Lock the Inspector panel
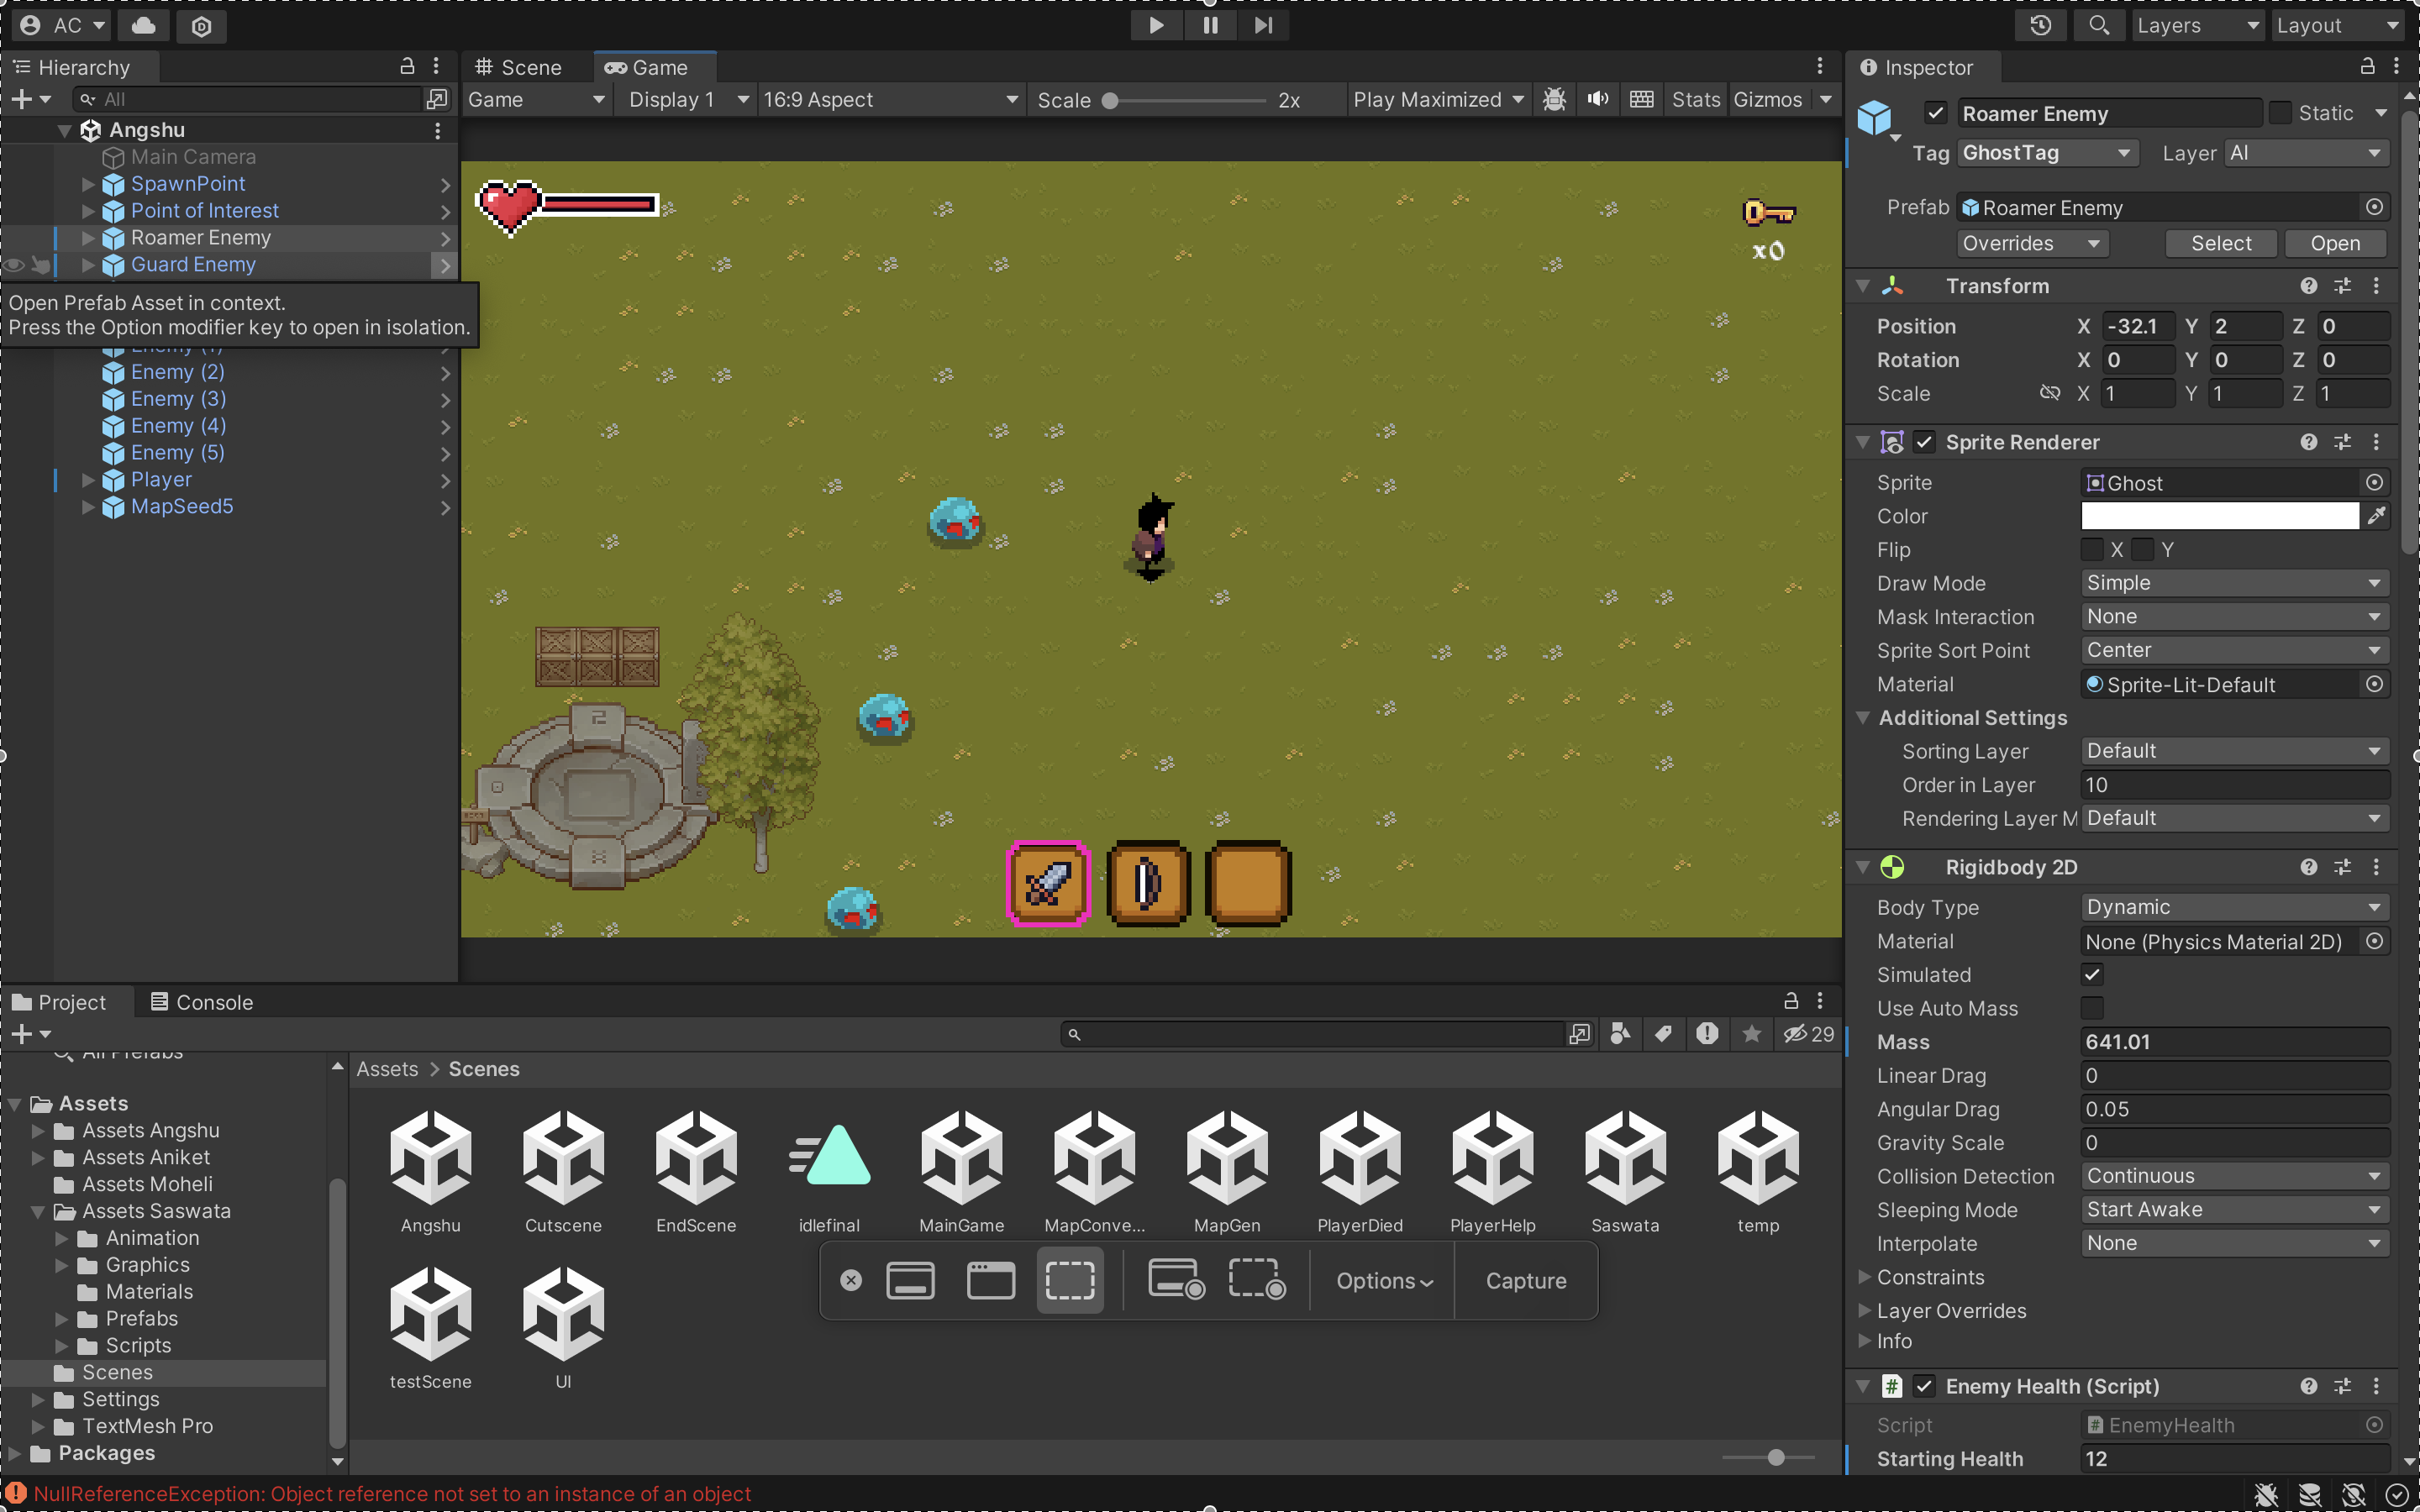This screenshot has height=1512, width=2420. [x=2367, y=67]
